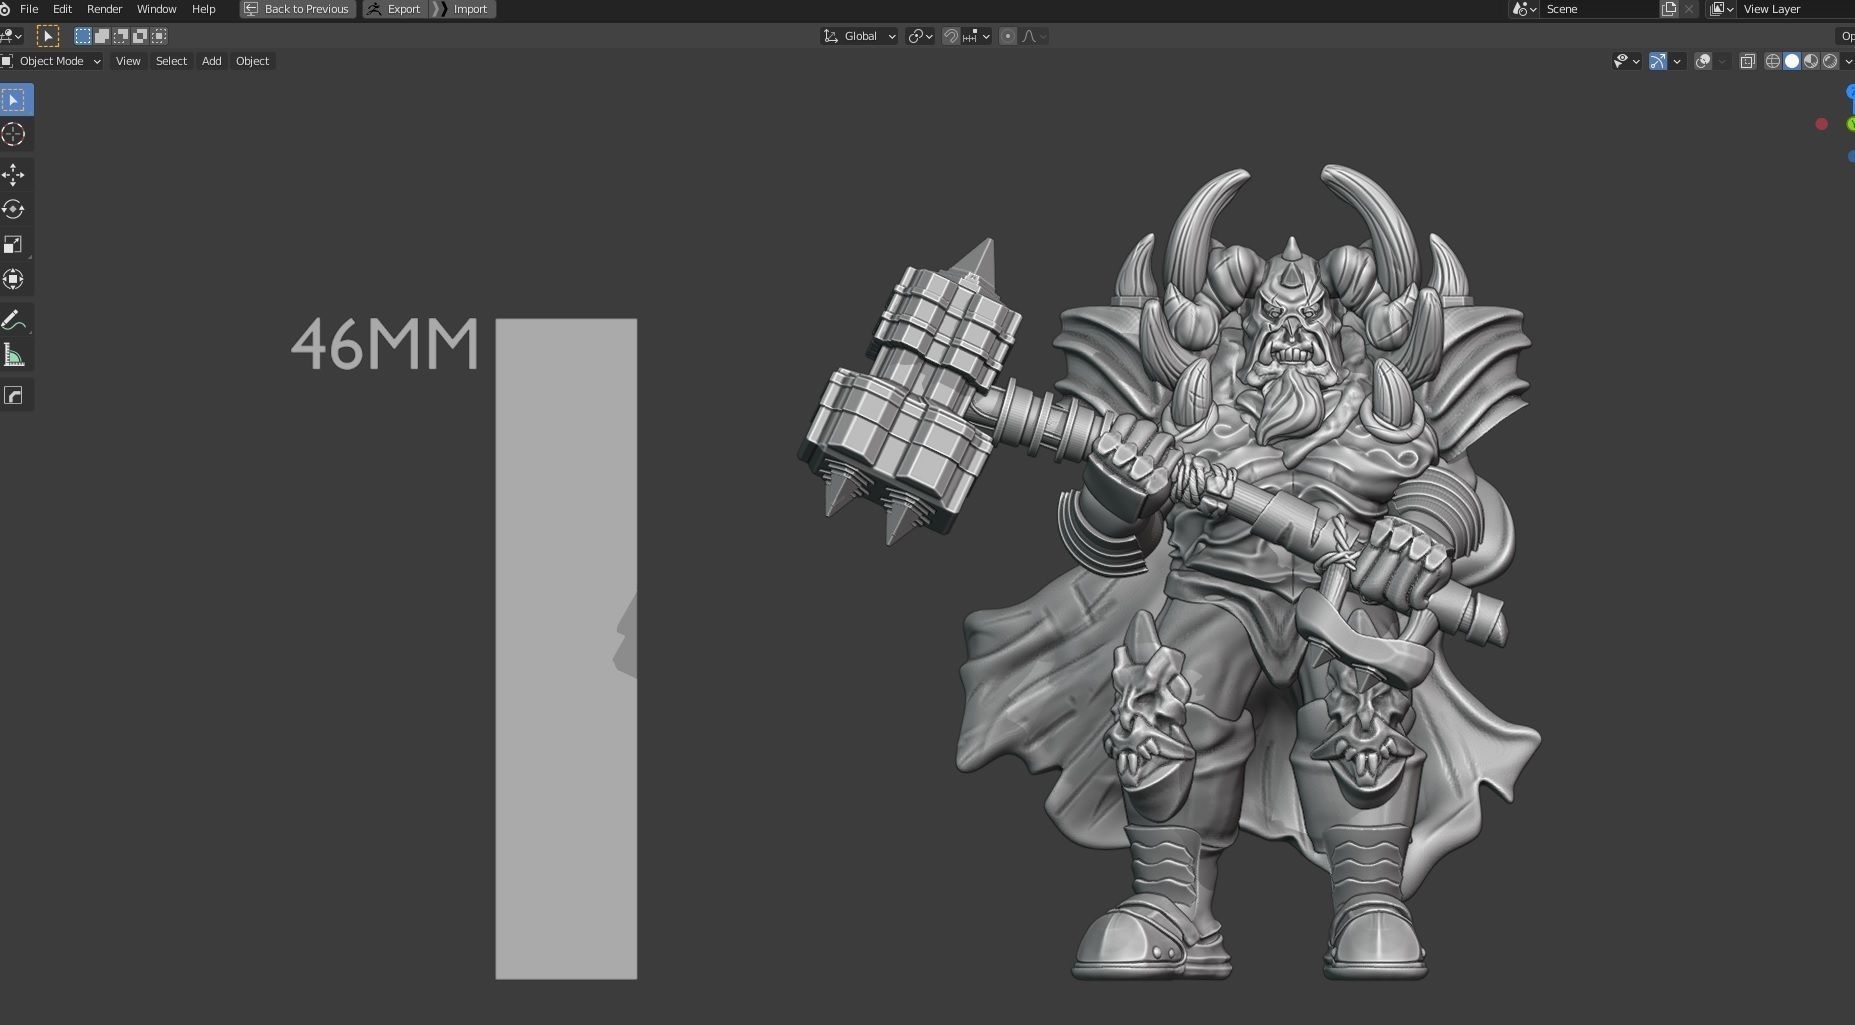Open viewport Select menu
Screen dimensions: 1855x1025
pyautogui.click(x=171, y=61)
